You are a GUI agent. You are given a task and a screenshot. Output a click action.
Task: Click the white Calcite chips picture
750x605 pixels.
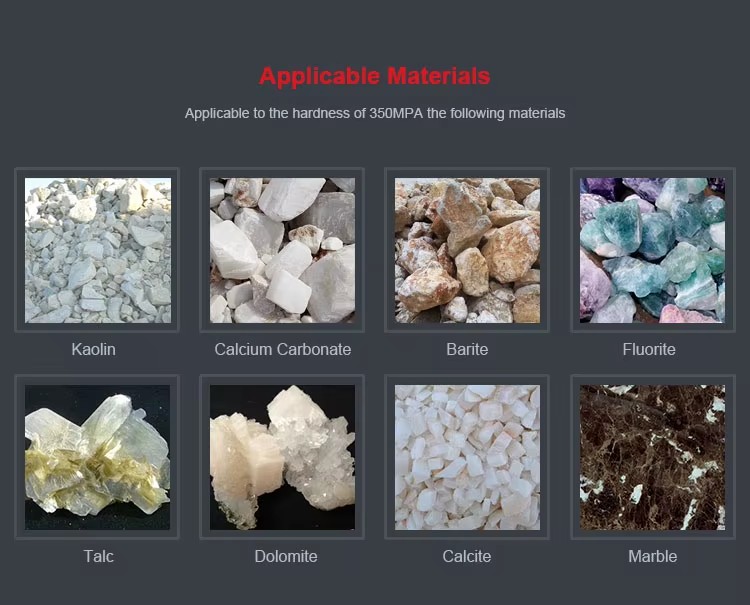[467, 457]
